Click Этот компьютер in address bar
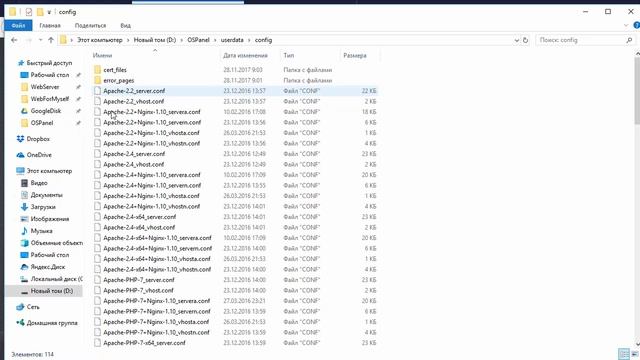Viewport: 640px width, 360px height. (100, 40)
